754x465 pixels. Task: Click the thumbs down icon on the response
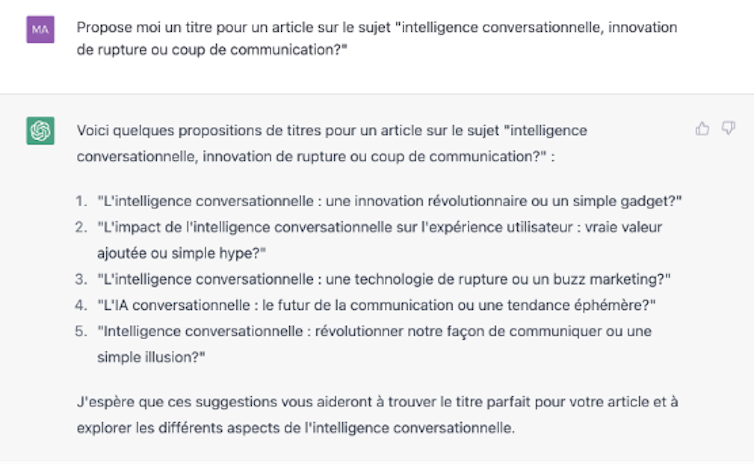[727, 129]
